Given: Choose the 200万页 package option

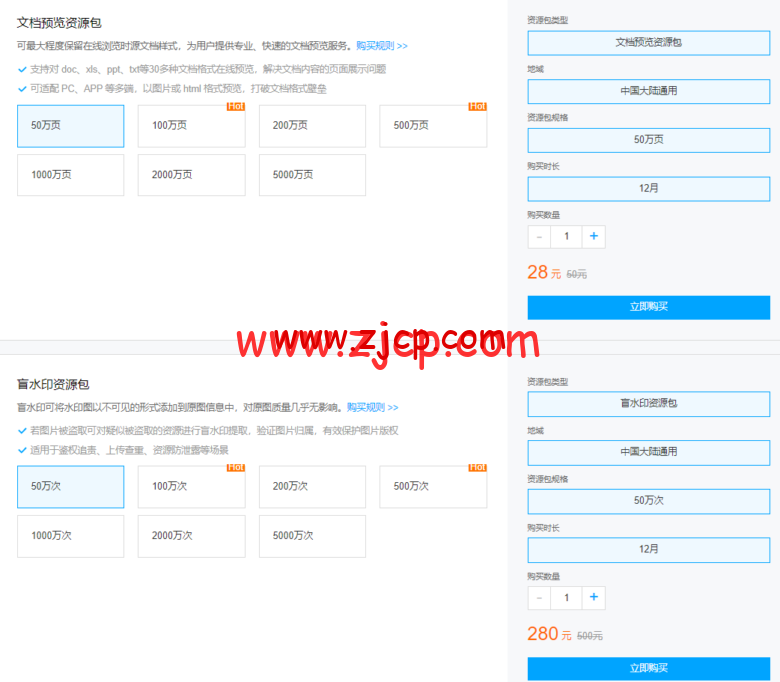Looking at the screenshot, I should pyautogui.click(x=312, y=126).
